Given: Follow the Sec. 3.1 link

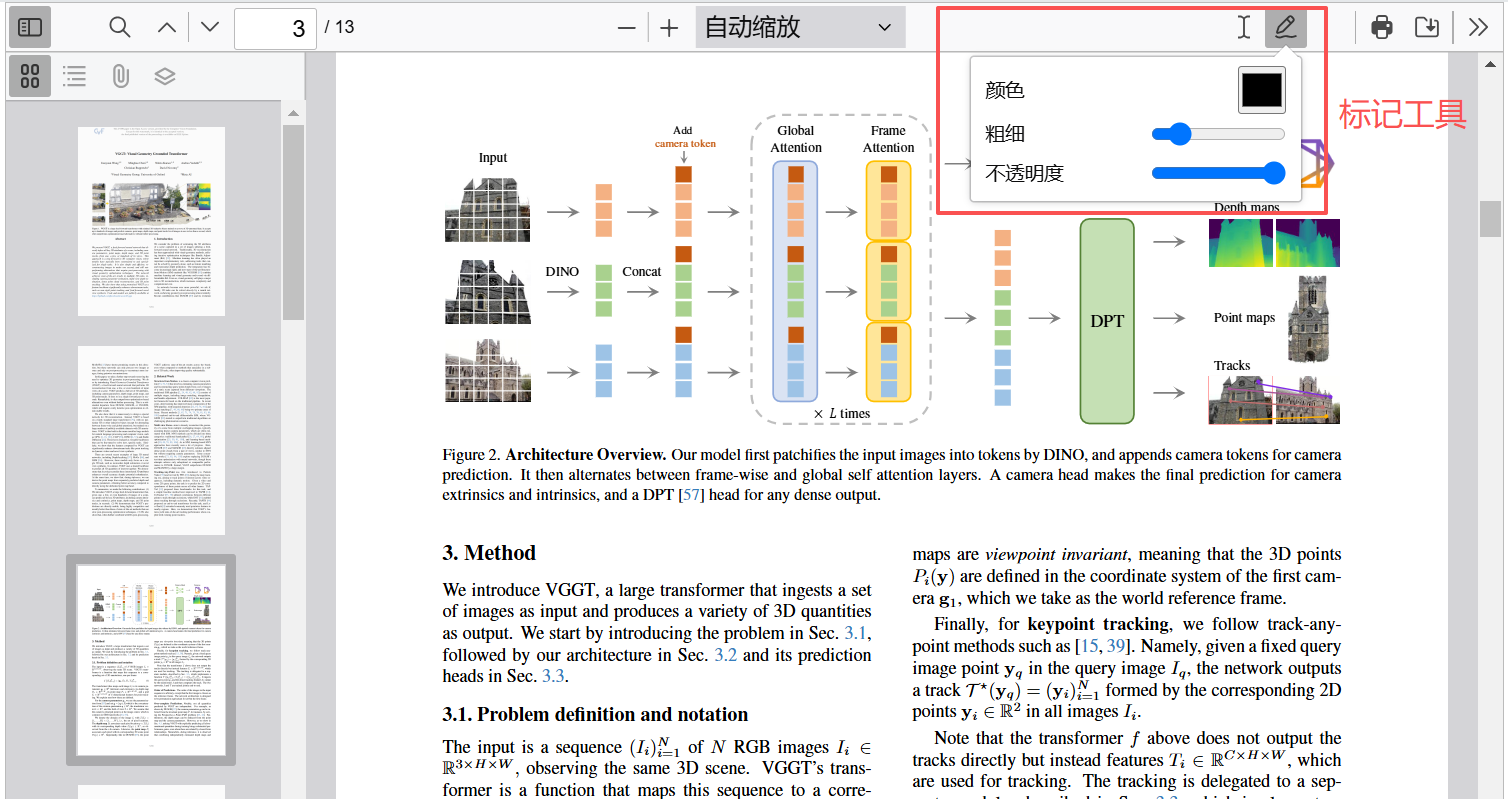Looking at the screenshot, I should point(856,633).
